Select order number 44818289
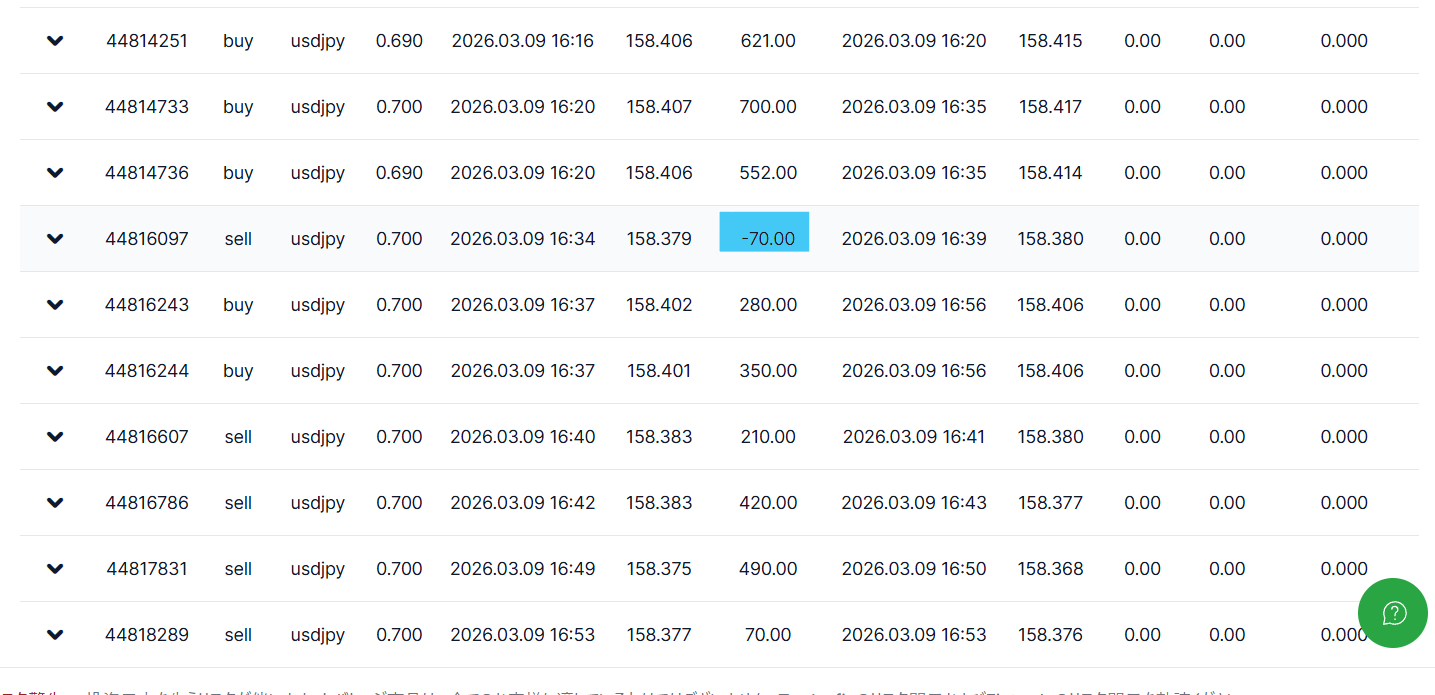Image resolution: width=1435 pixels, height=695 pixels. [x=147, y=635]
